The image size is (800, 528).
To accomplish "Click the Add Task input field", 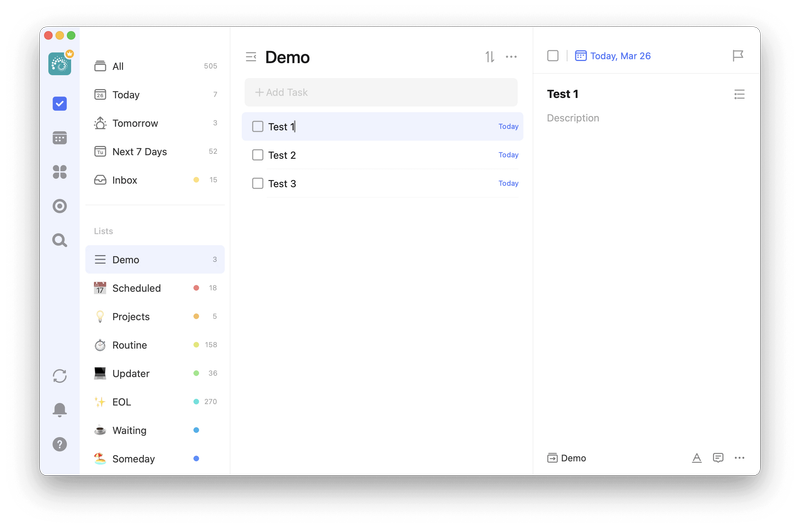I will pyautogui.click(x=381, y=92).
